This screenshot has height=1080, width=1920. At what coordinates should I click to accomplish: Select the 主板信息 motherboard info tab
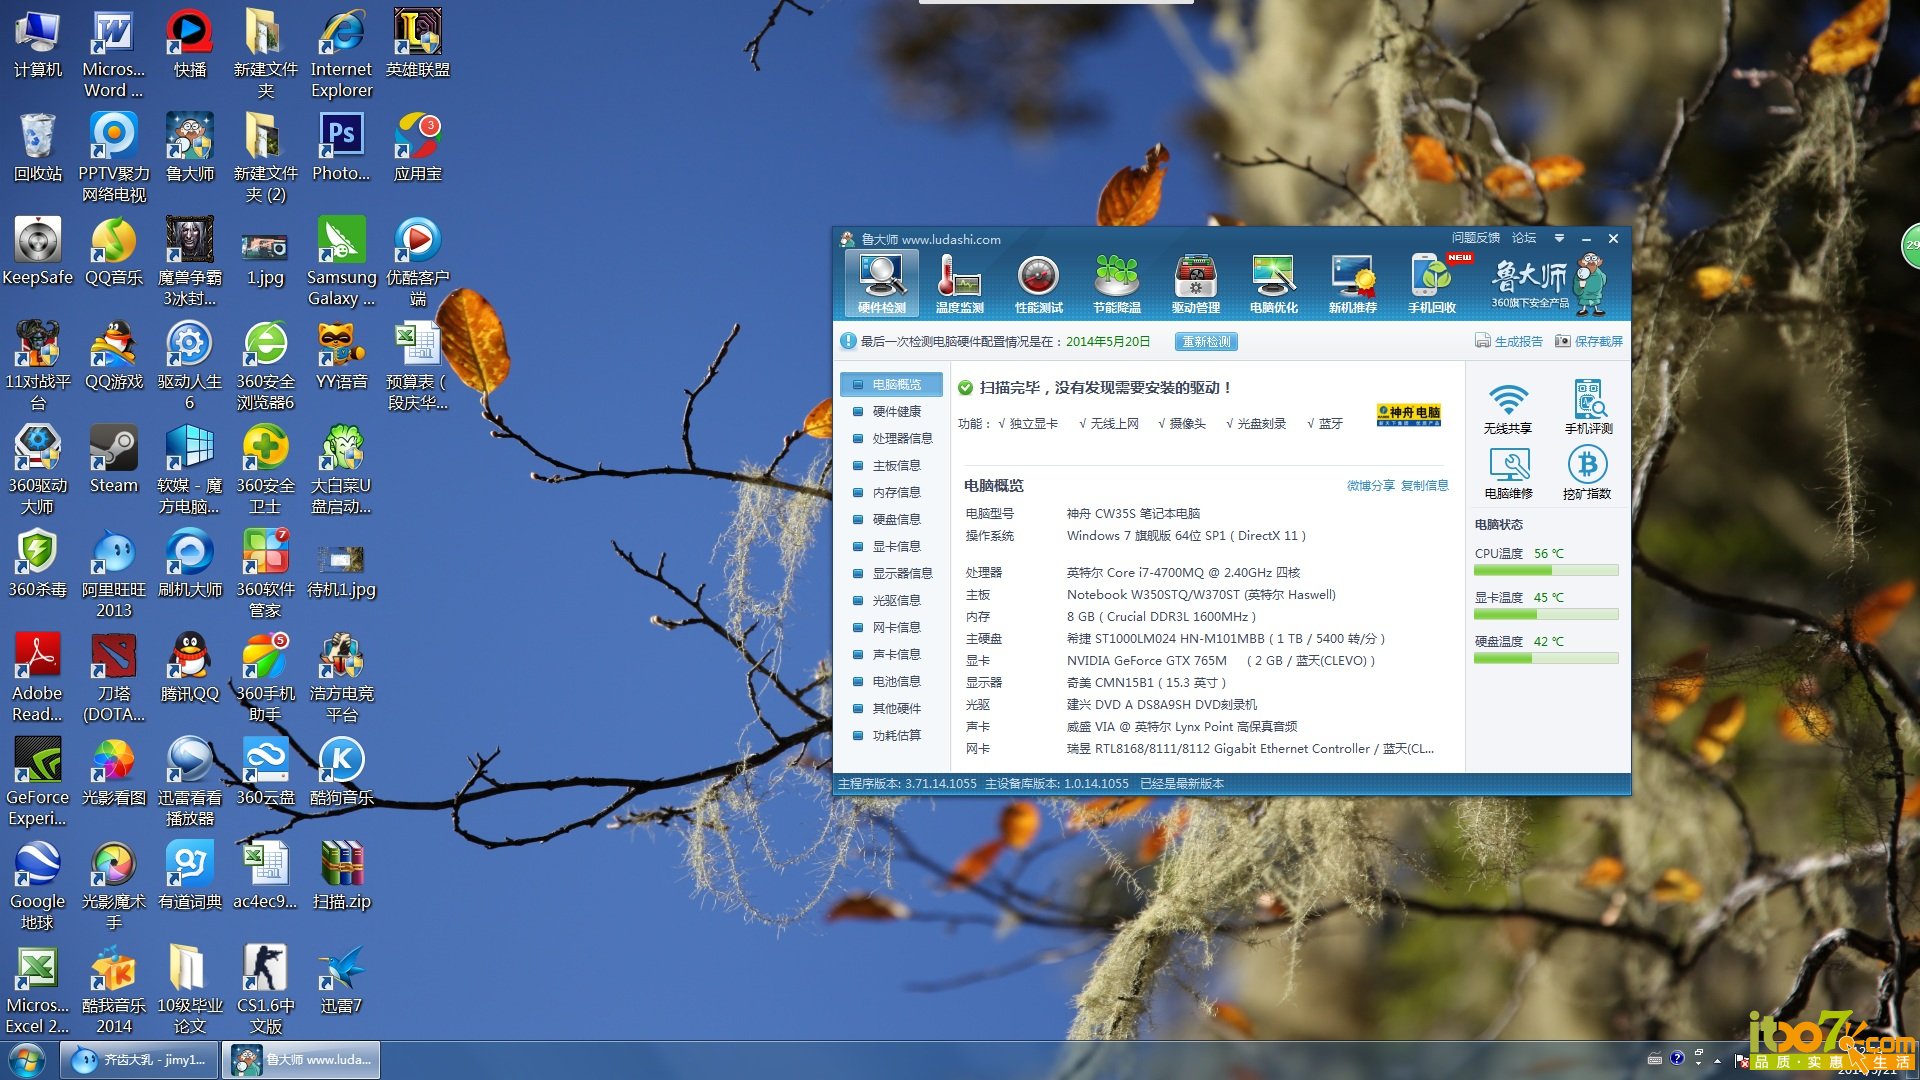(x=892, y=466)
